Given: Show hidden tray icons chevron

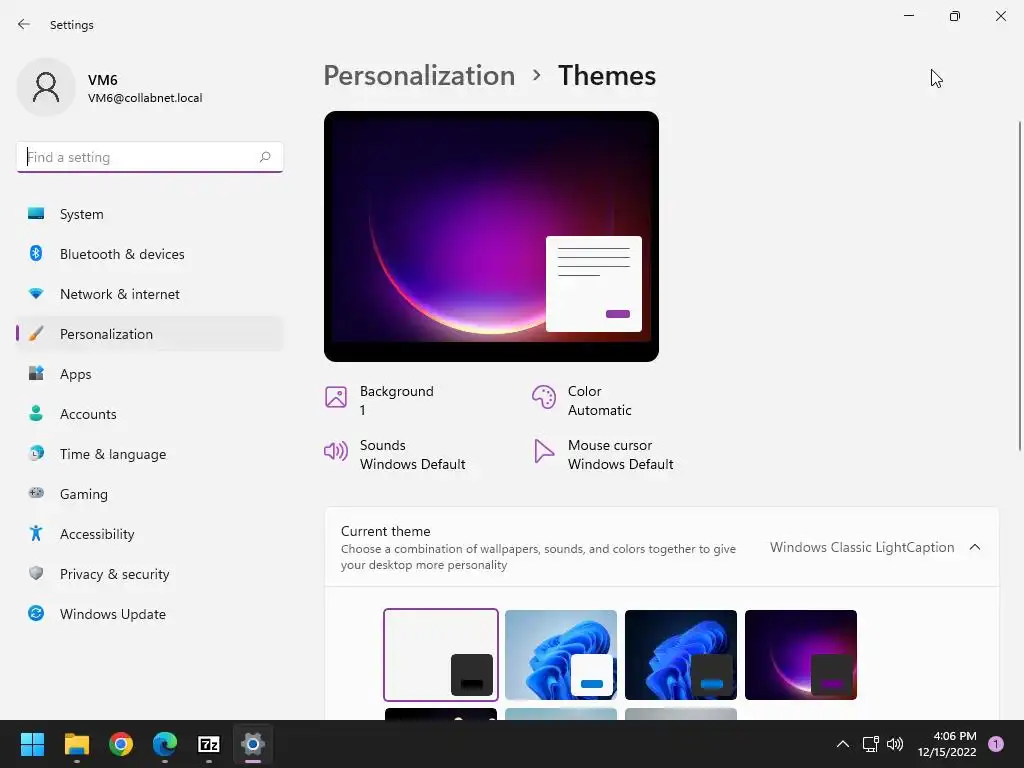Looking at the screenshot, I should coord(842,744).
